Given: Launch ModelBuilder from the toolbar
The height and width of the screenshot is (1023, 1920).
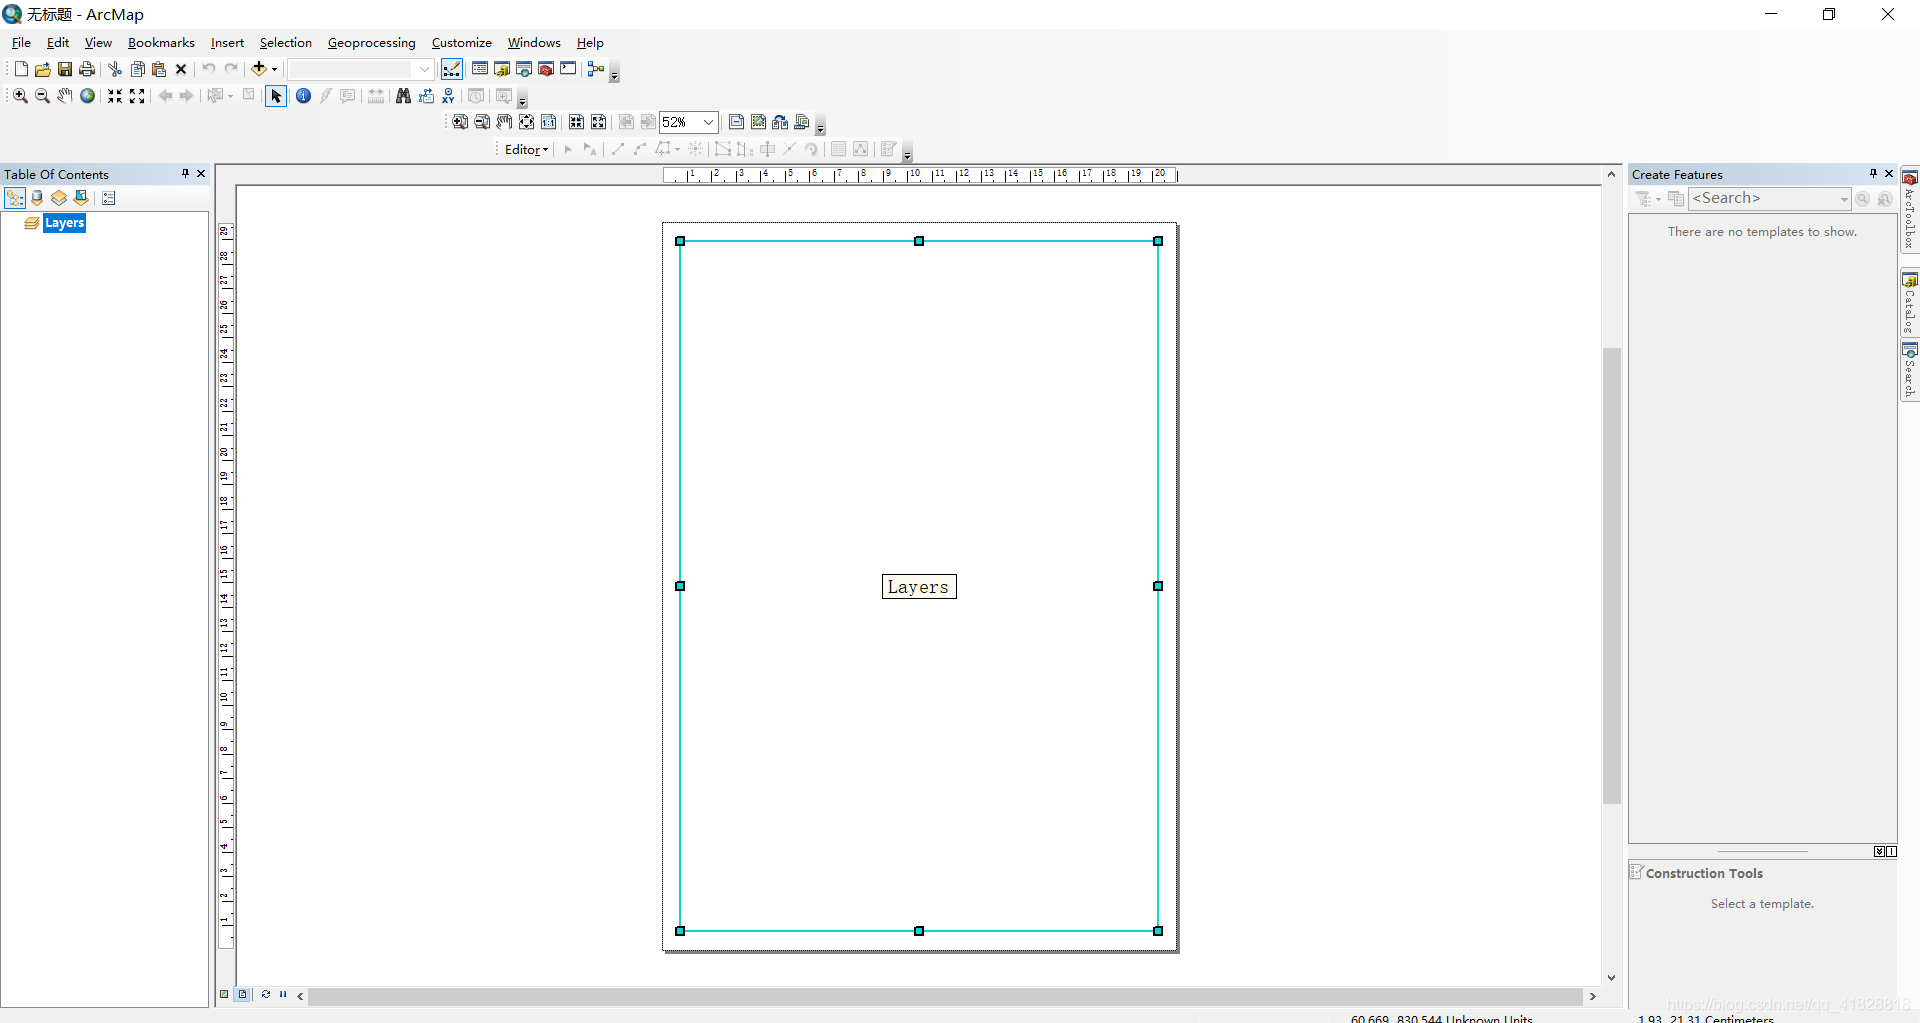Looking at the screenshot, I should [x=596, y=69].
